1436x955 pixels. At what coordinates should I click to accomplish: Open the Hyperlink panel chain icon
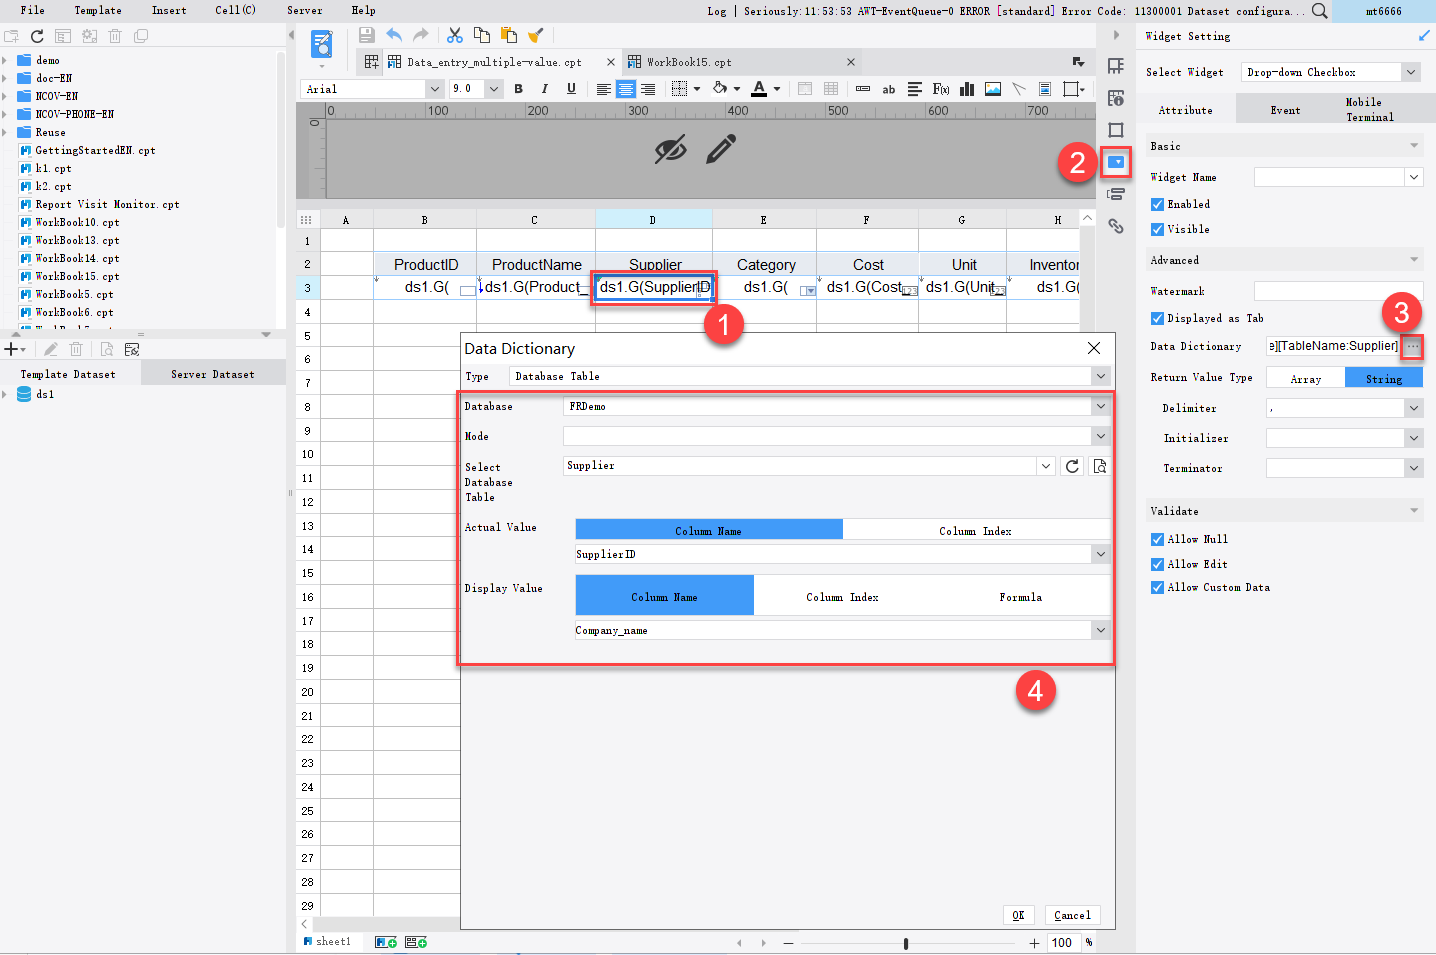pos(1116,226)
